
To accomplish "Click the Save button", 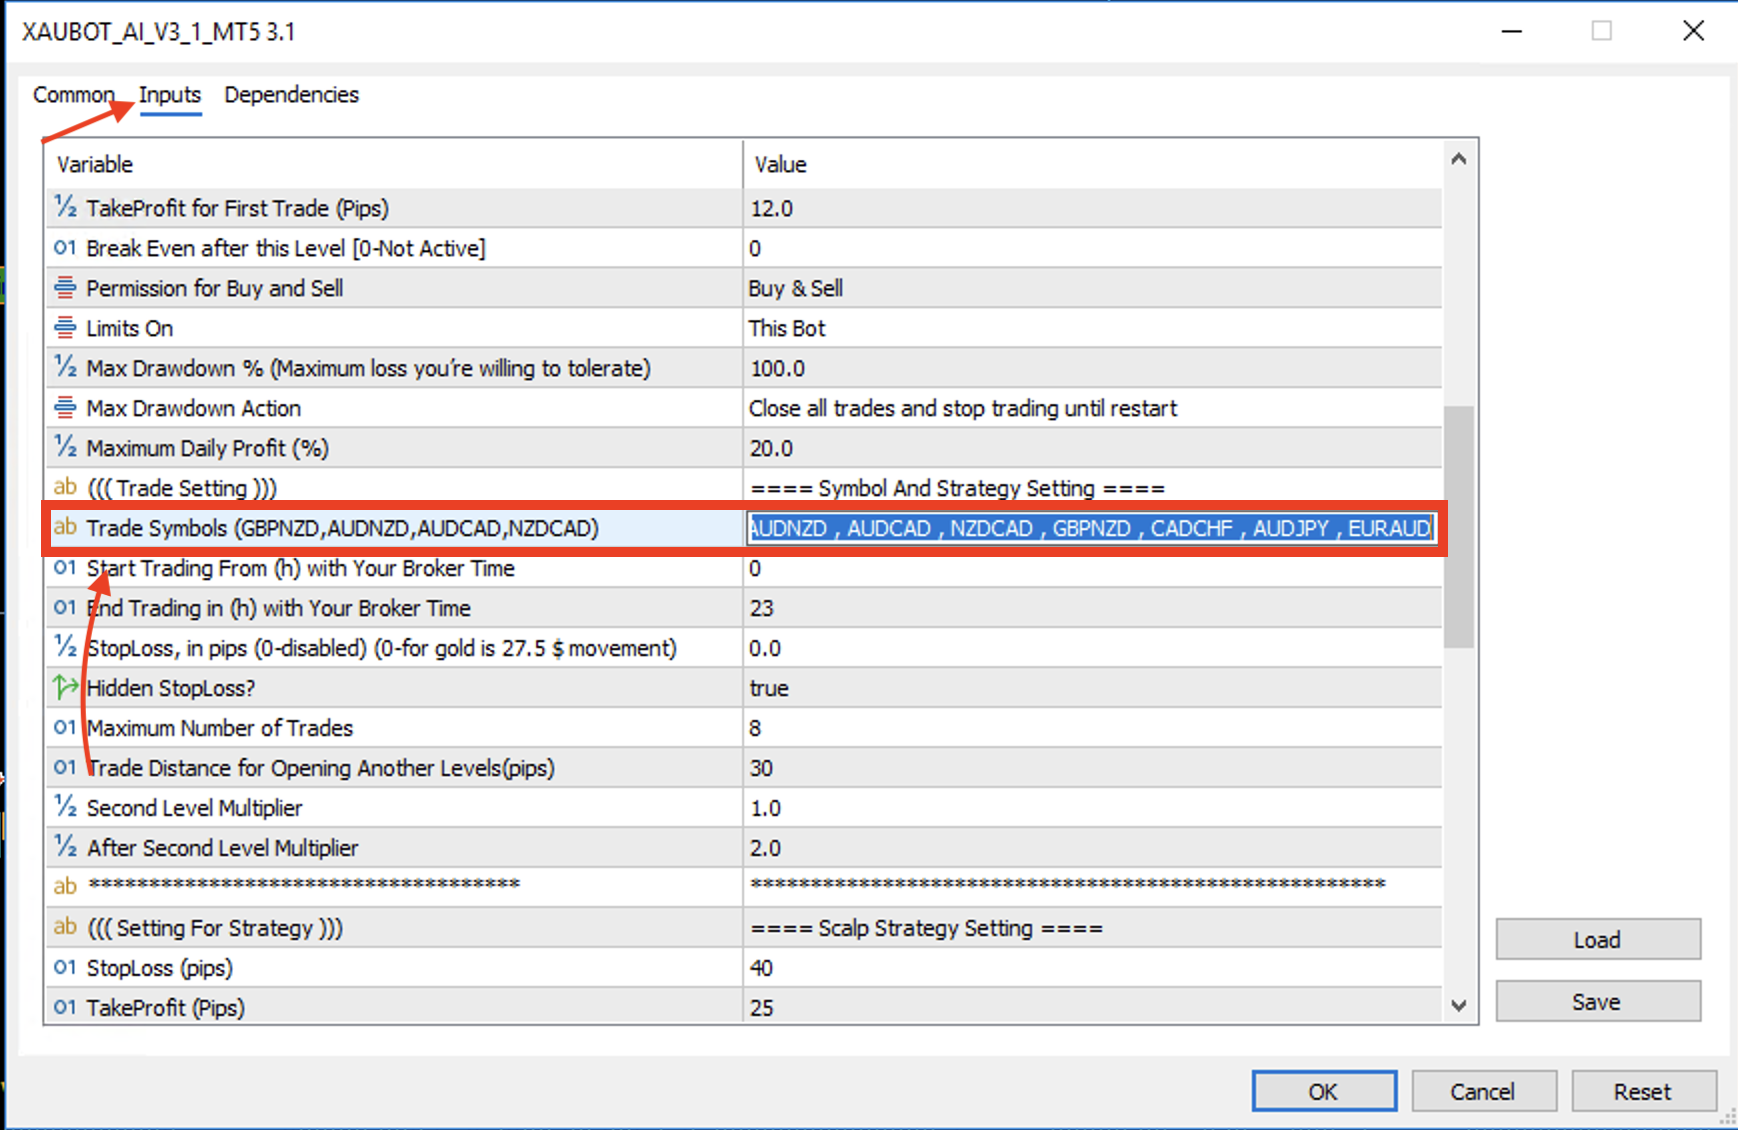I will pos(1597,1002).
